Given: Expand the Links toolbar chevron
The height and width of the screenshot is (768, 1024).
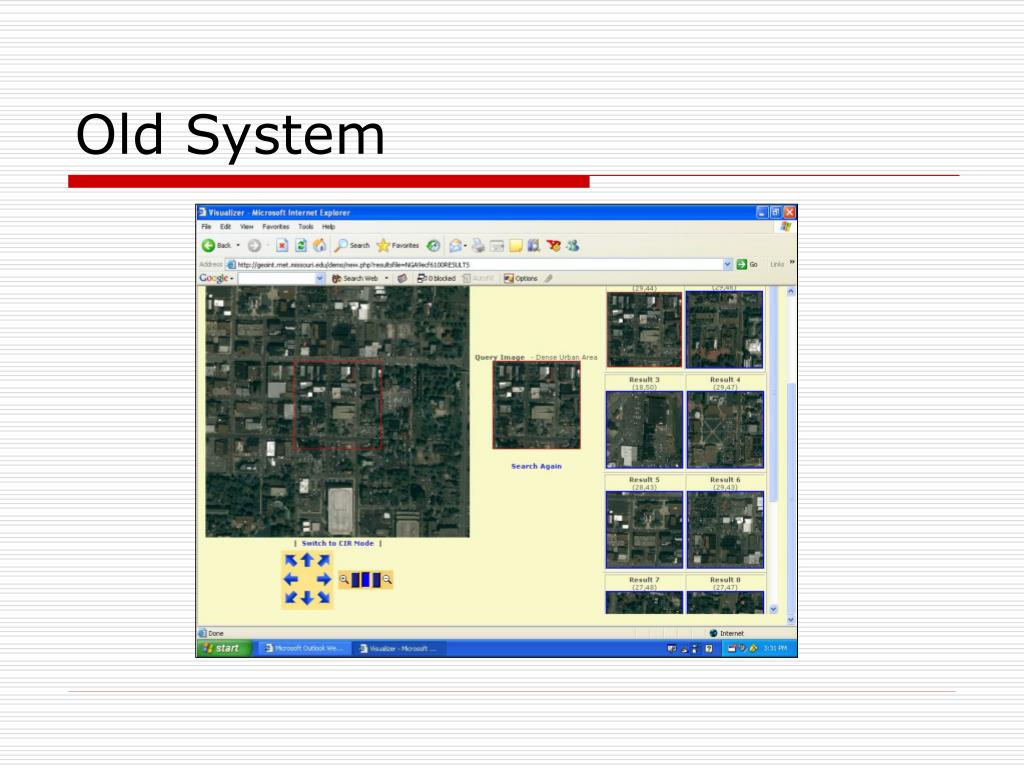Looking at the screenshot, I should pyautogui.click(x=792, y=262).
